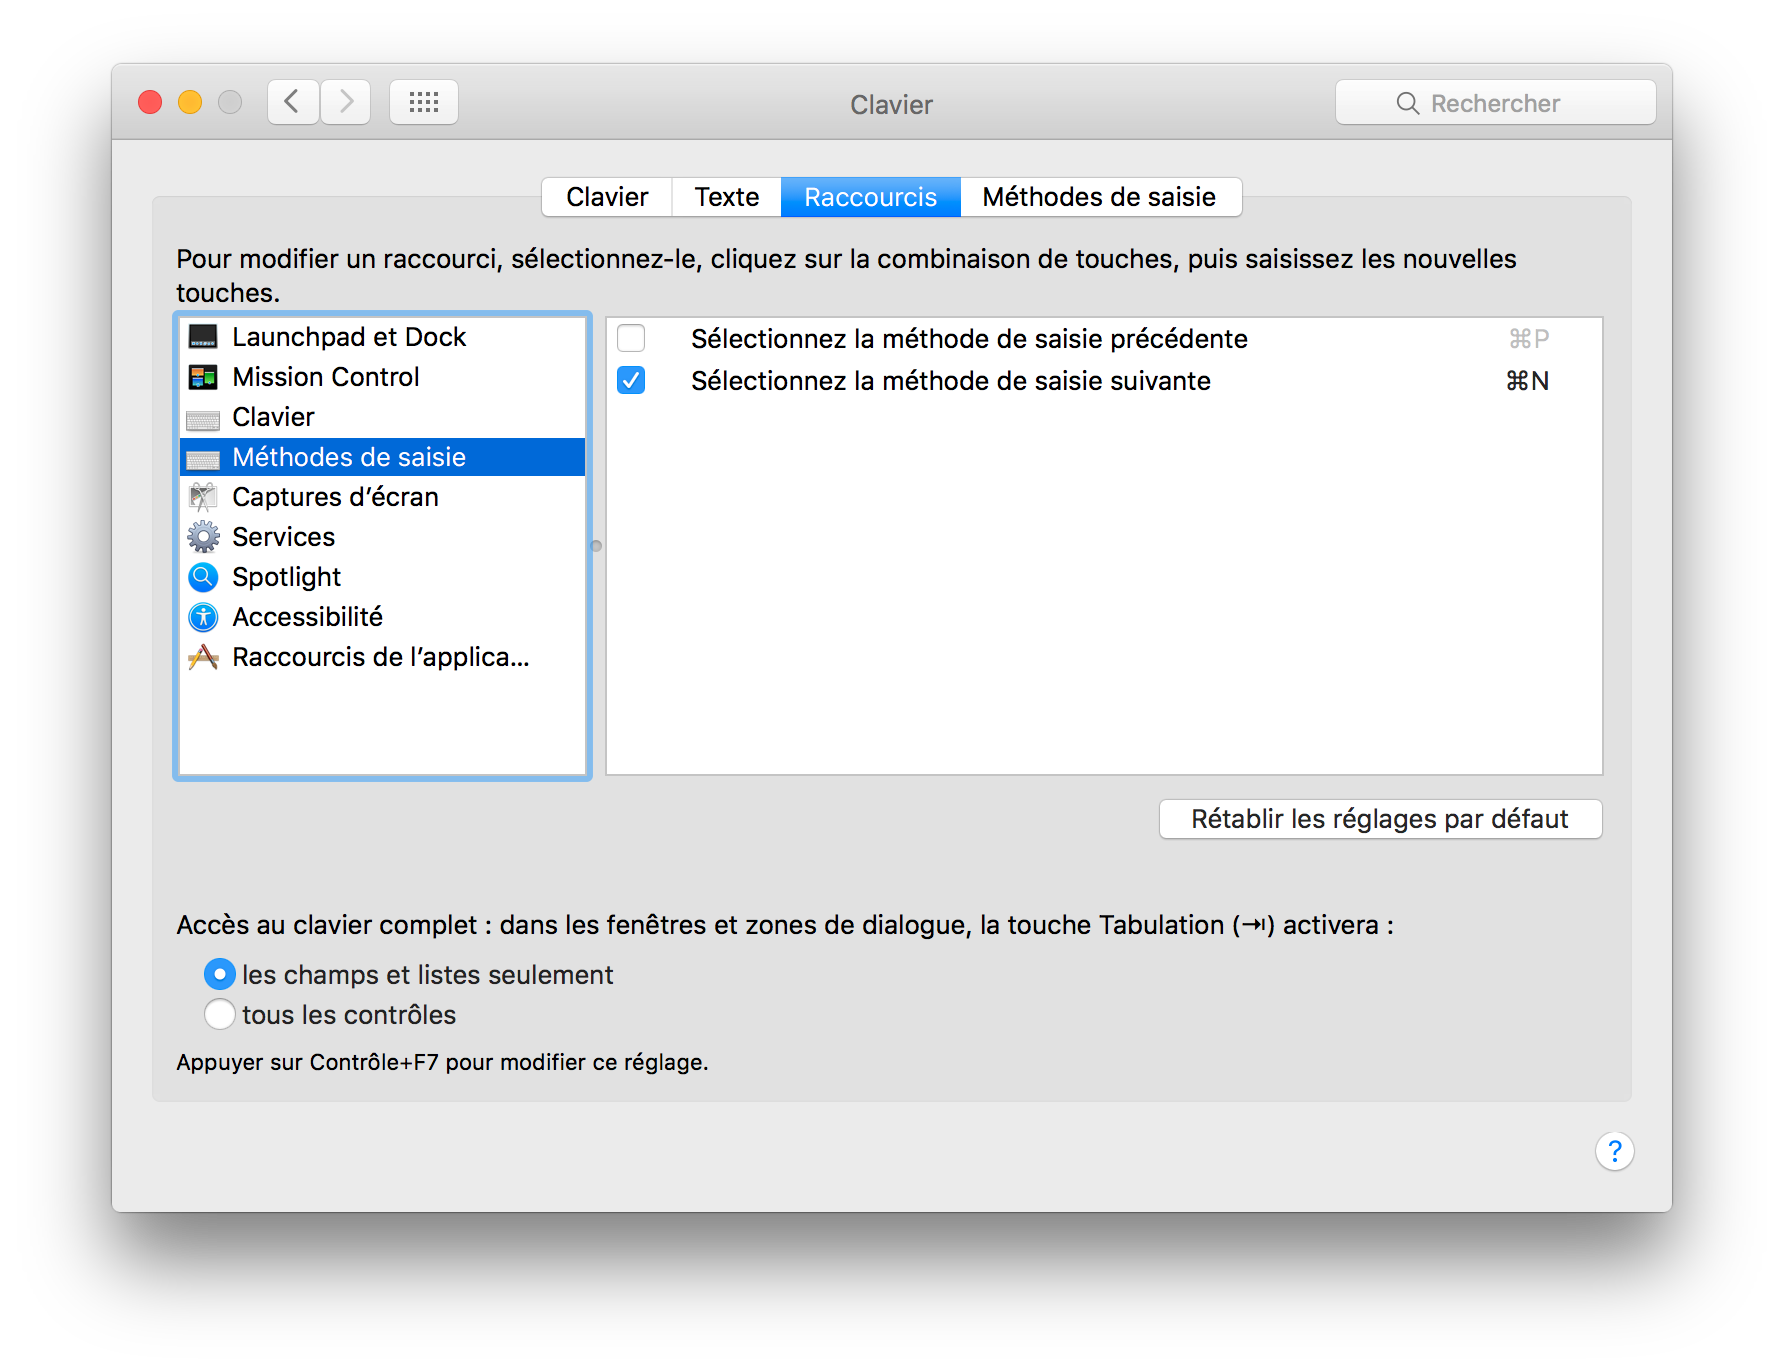Enable the méthode de saisie précédente checkbox
Viewport: 1784px width, 1372px height.
pos(631,339)
